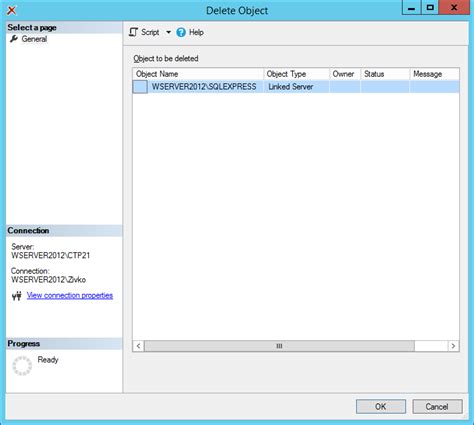474x425 pixels.
Task: Click the horizontal scrollbar right arrow
Action: (453, 346)
